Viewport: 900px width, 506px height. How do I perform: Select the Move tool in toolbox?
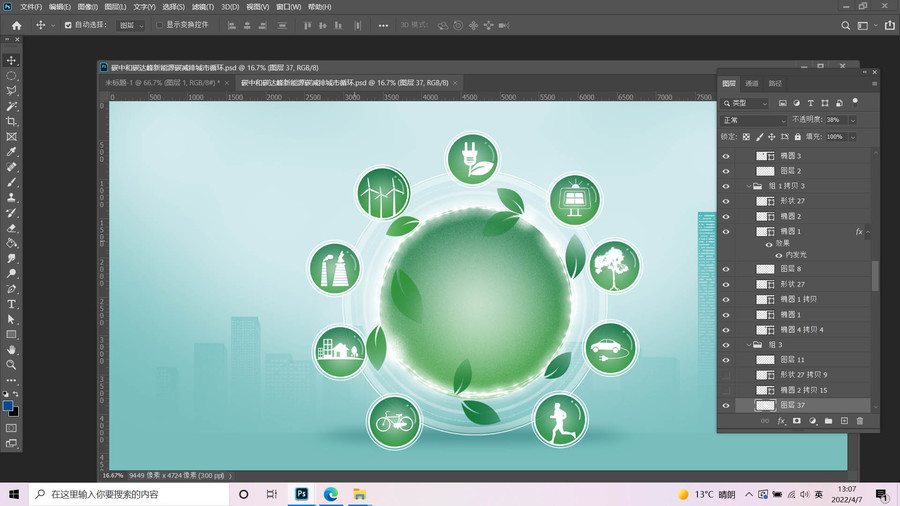pyautogui.click(x=11, y=60)
